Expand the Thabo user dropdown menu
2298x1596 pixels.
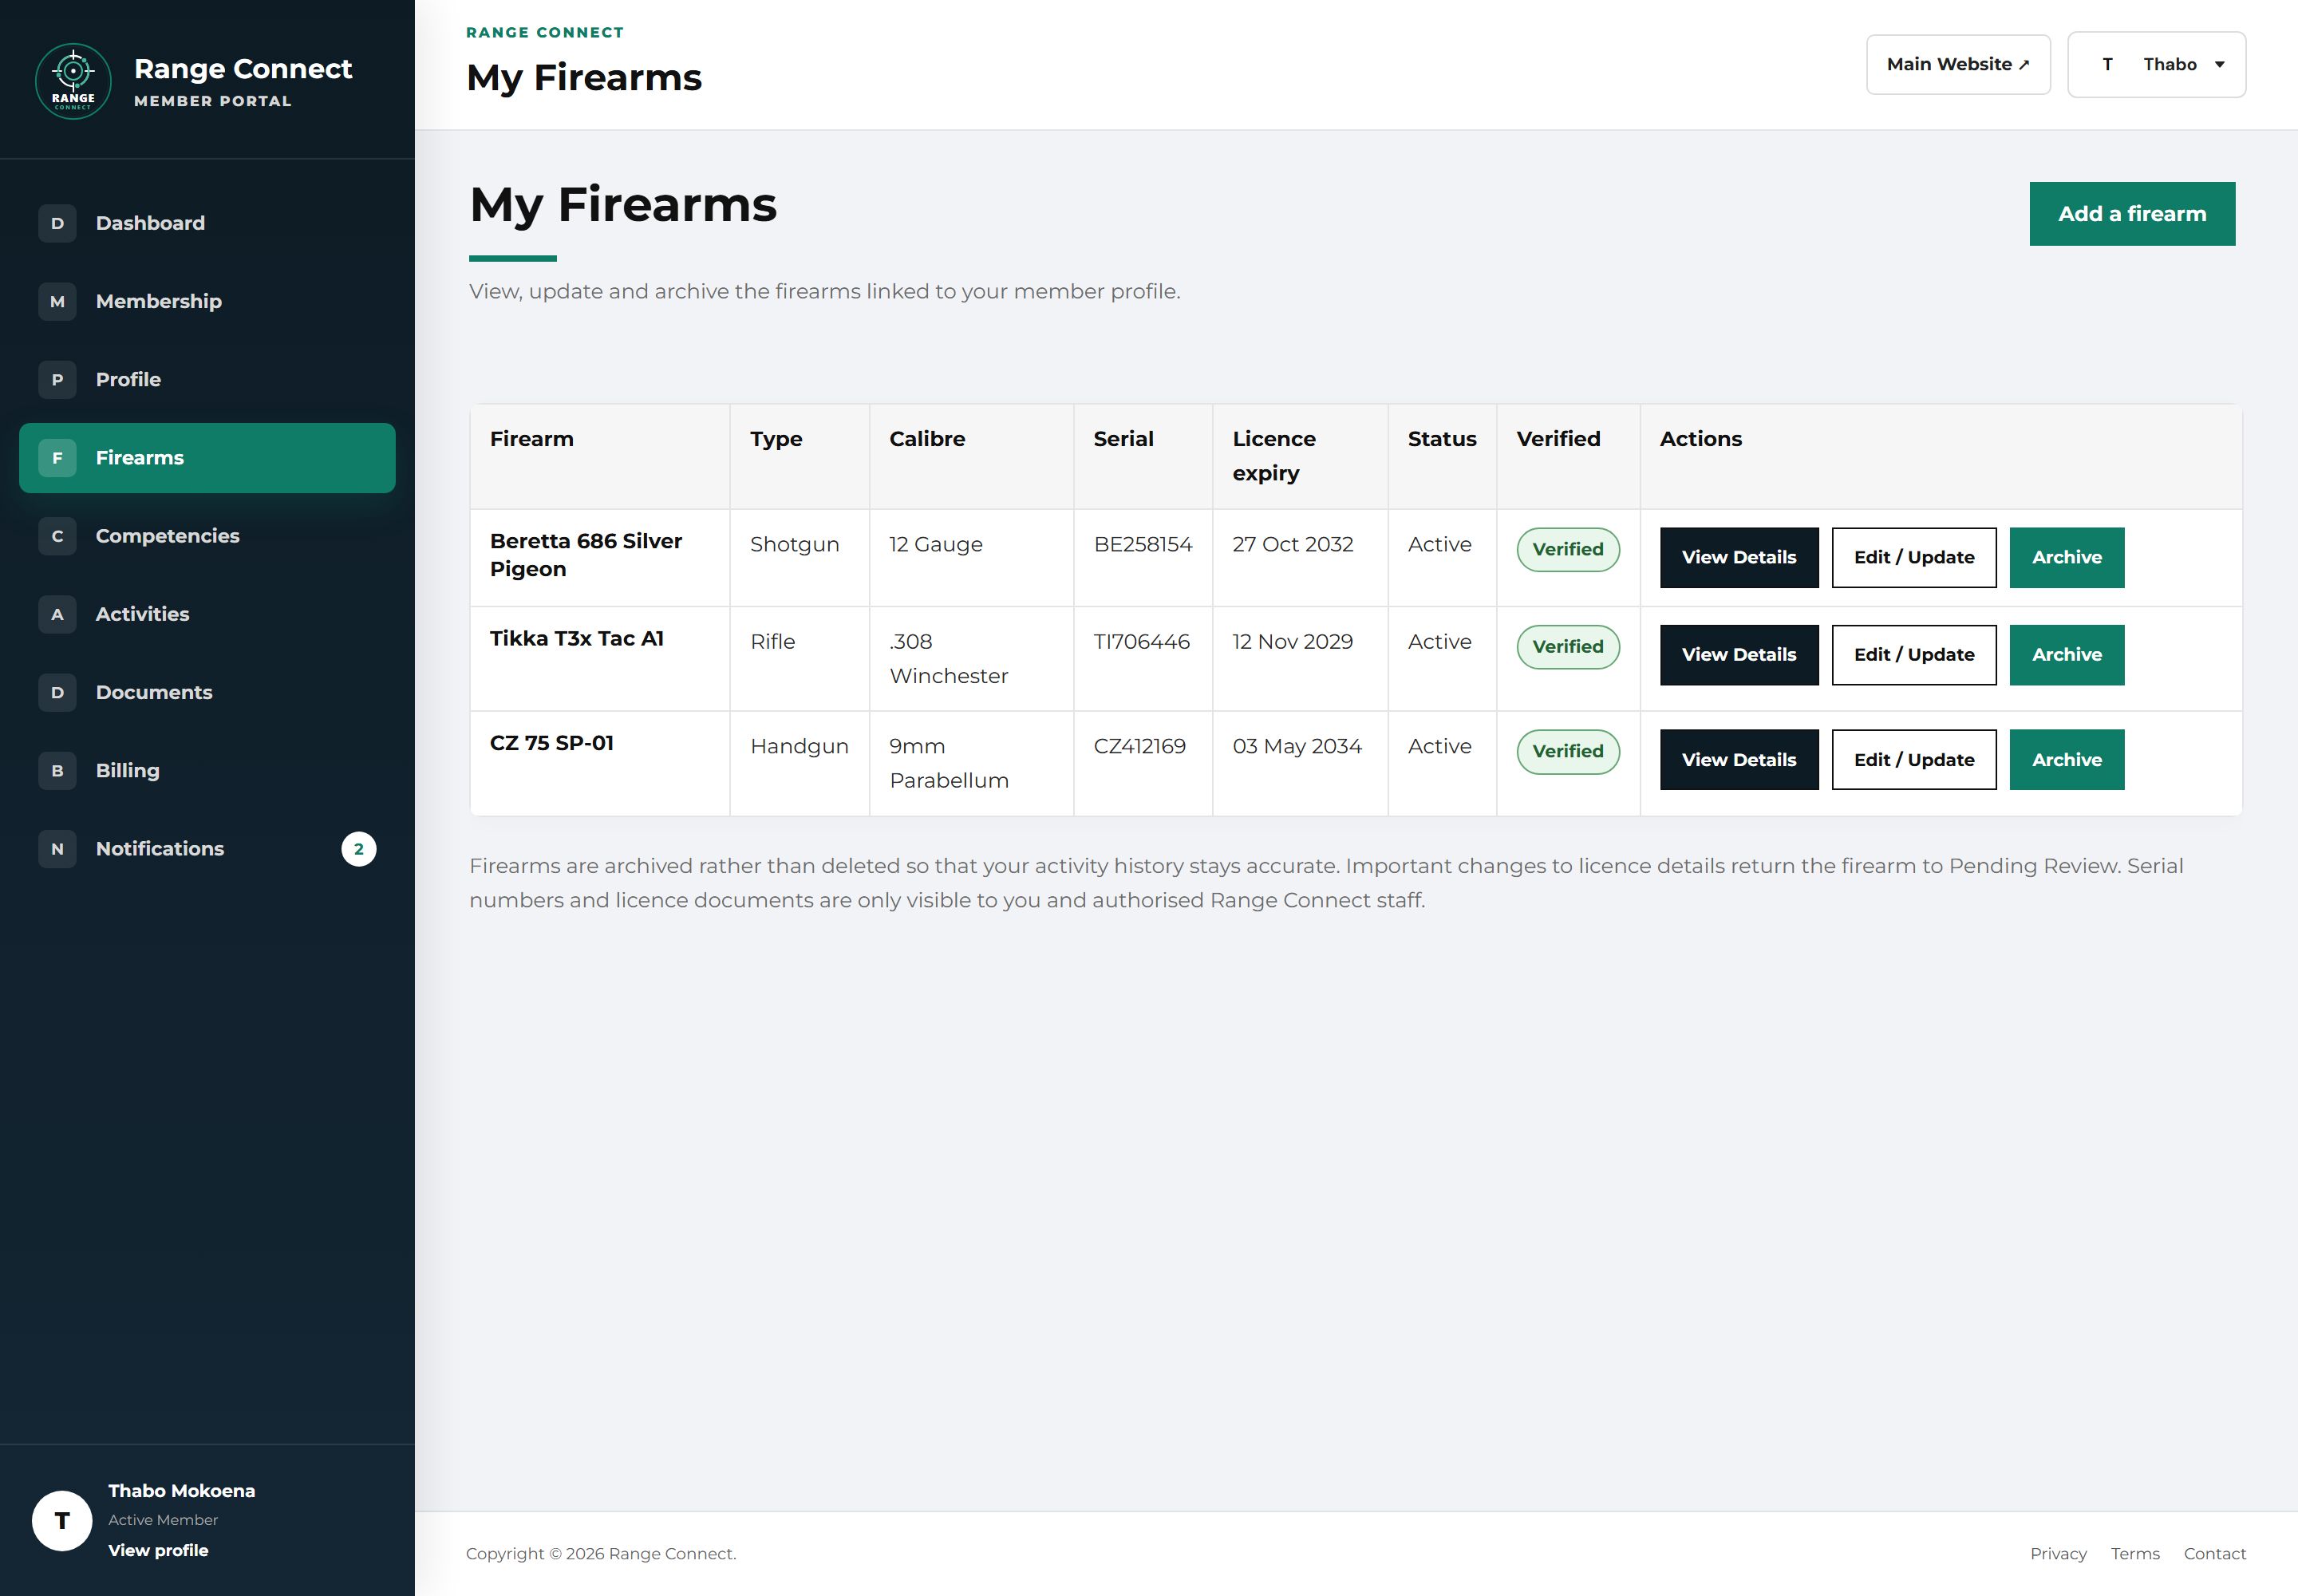tap(2156, 65)
